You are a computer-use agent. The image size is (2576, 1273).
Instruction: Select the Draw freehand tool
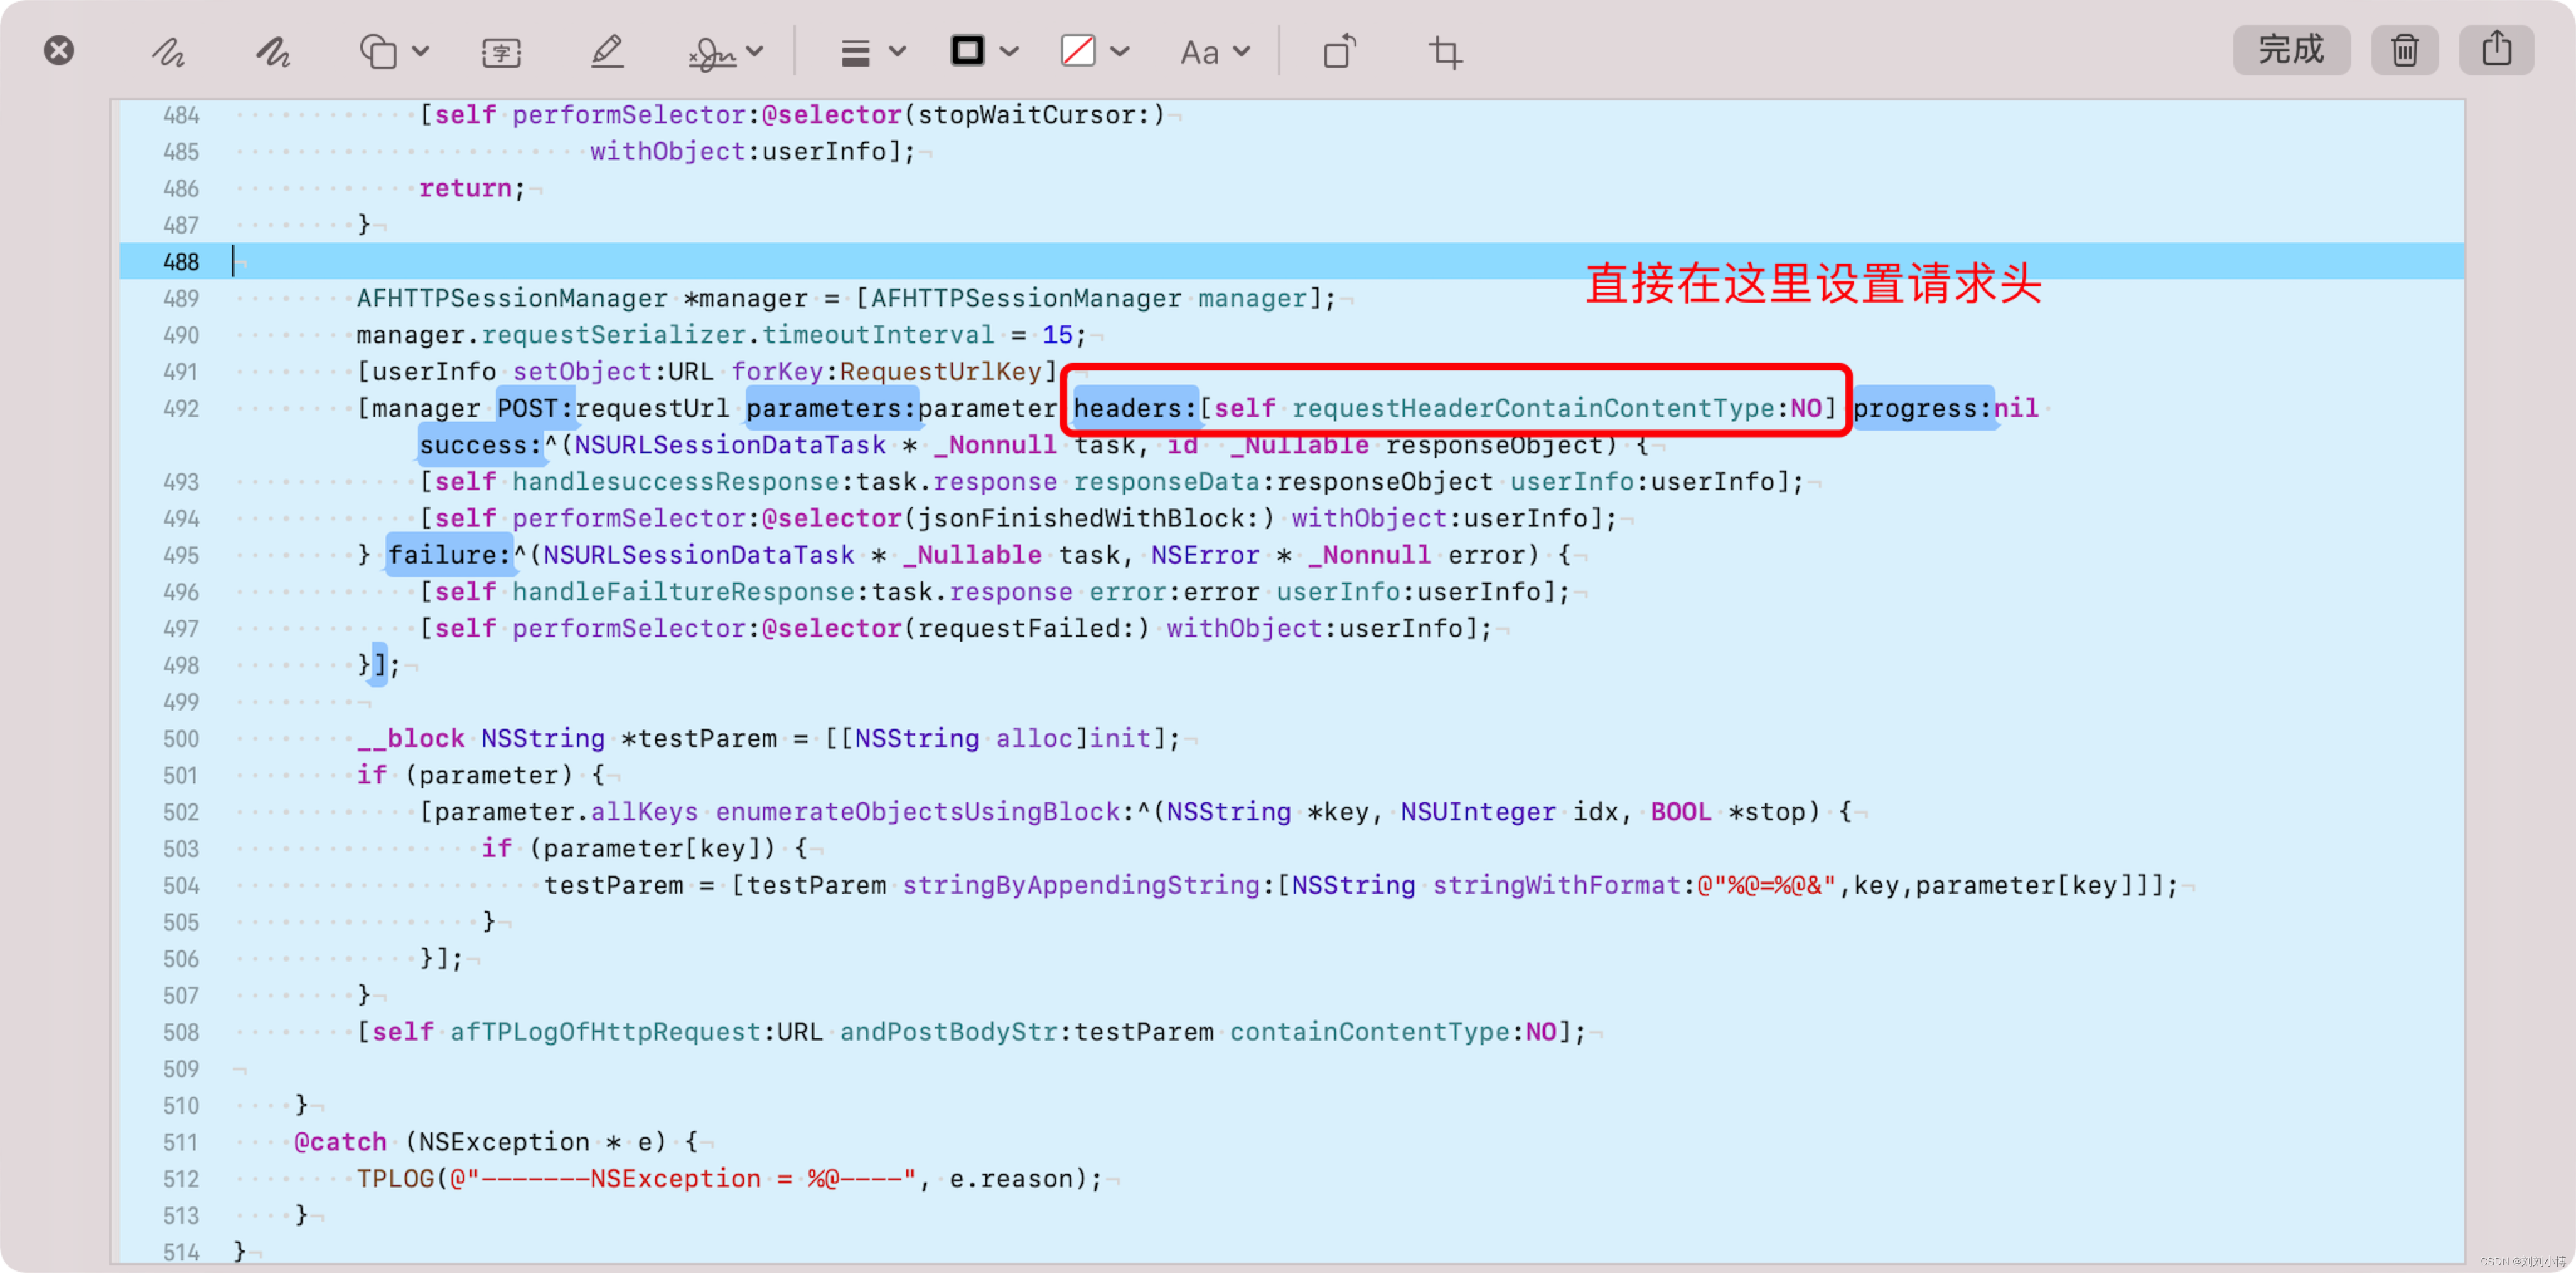[x=272, y=51]
